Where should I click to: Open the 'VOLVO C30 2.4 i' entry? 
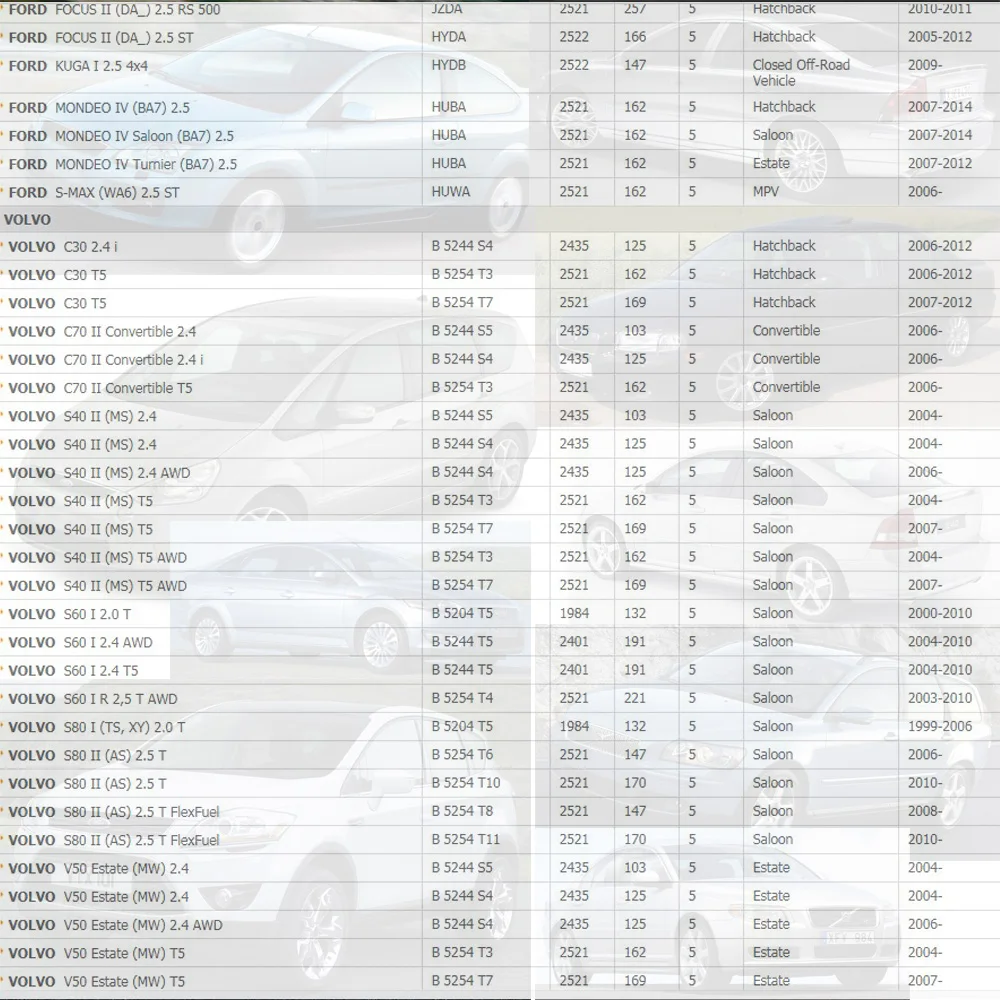63,247
